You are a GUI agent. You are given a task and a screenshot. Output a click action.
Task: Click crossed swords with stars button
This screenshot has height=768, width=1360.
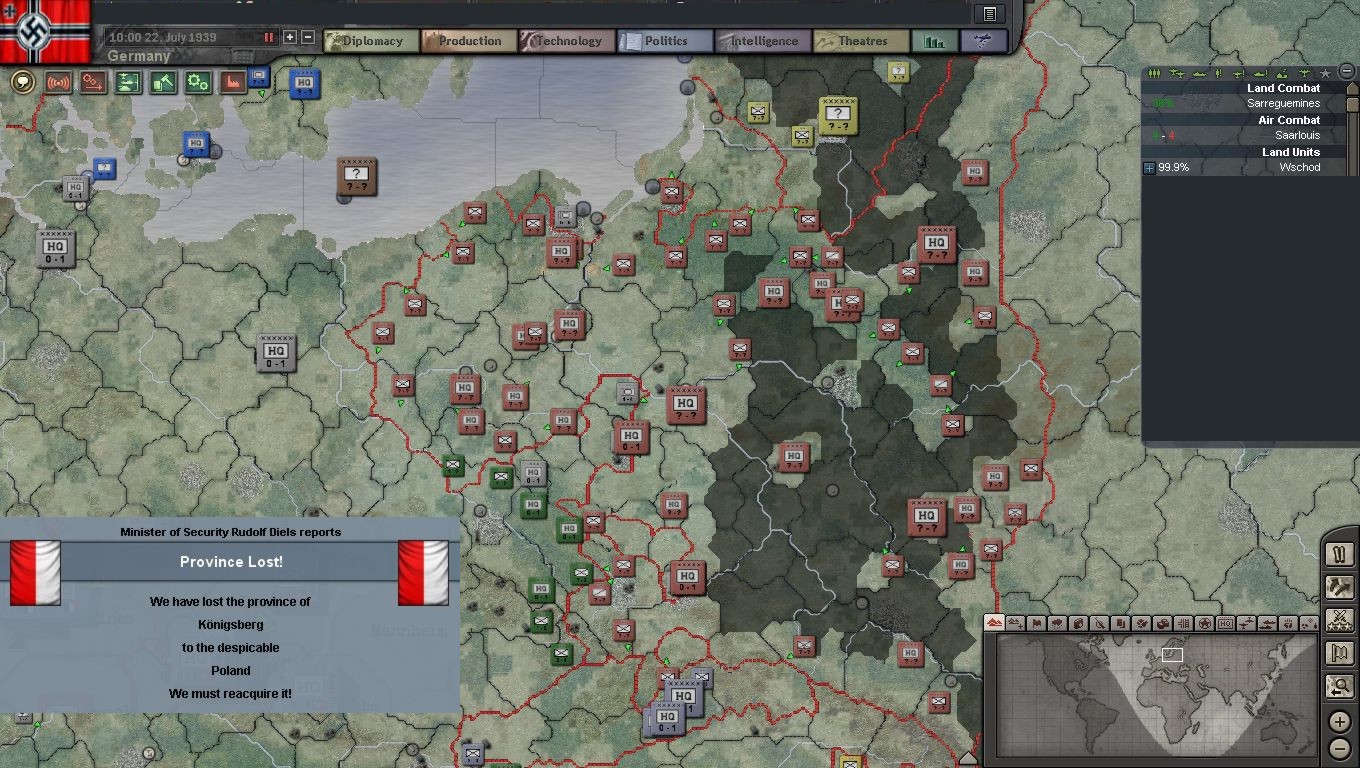[1340, 620]
